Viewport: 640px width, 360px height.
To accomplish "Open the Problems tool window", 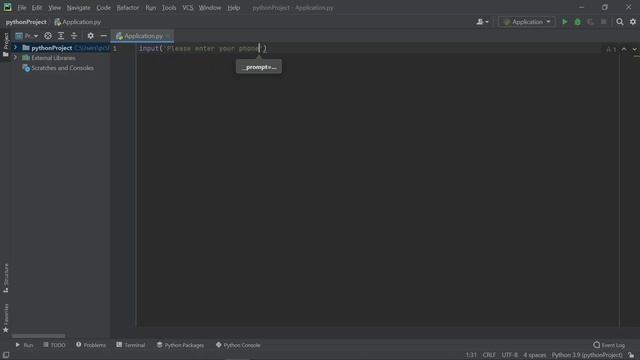I will tap(91, 345).
